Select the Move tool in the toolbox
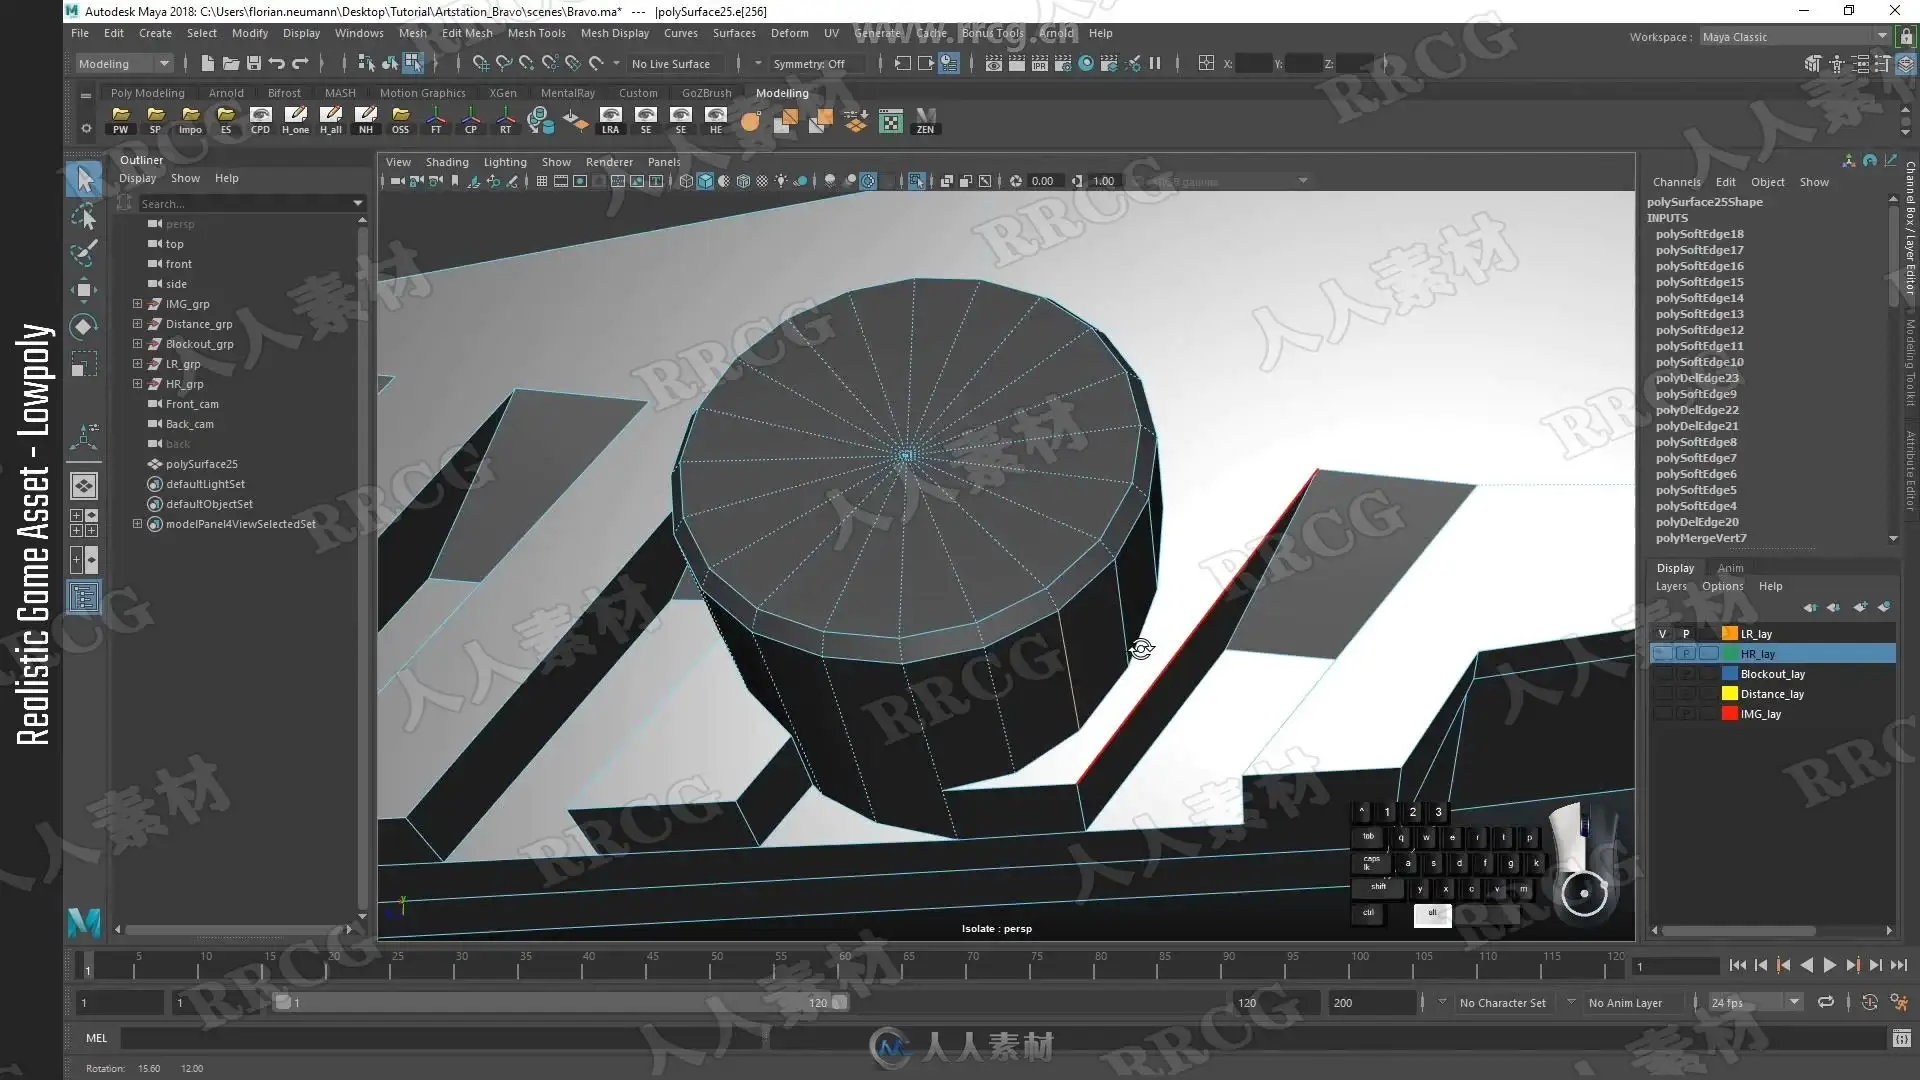The image size is (1920, 1080). pyautogui.click(x=85, y=290)
